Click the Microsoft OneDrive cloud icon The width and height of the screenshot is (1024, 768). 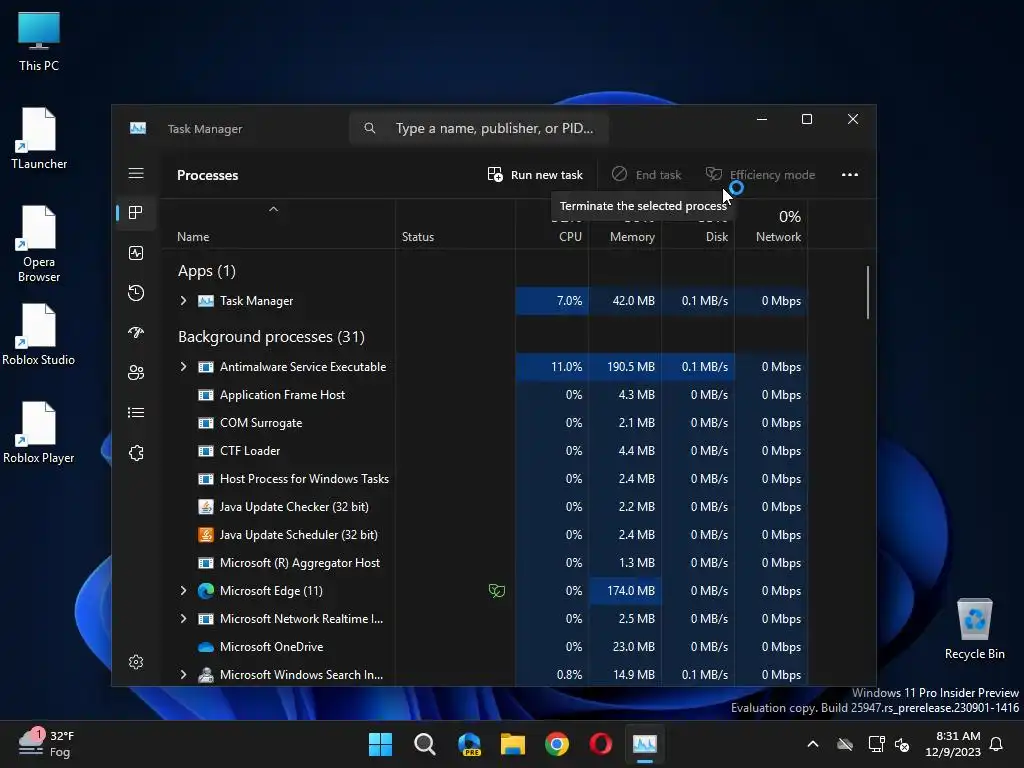[206, 647]
